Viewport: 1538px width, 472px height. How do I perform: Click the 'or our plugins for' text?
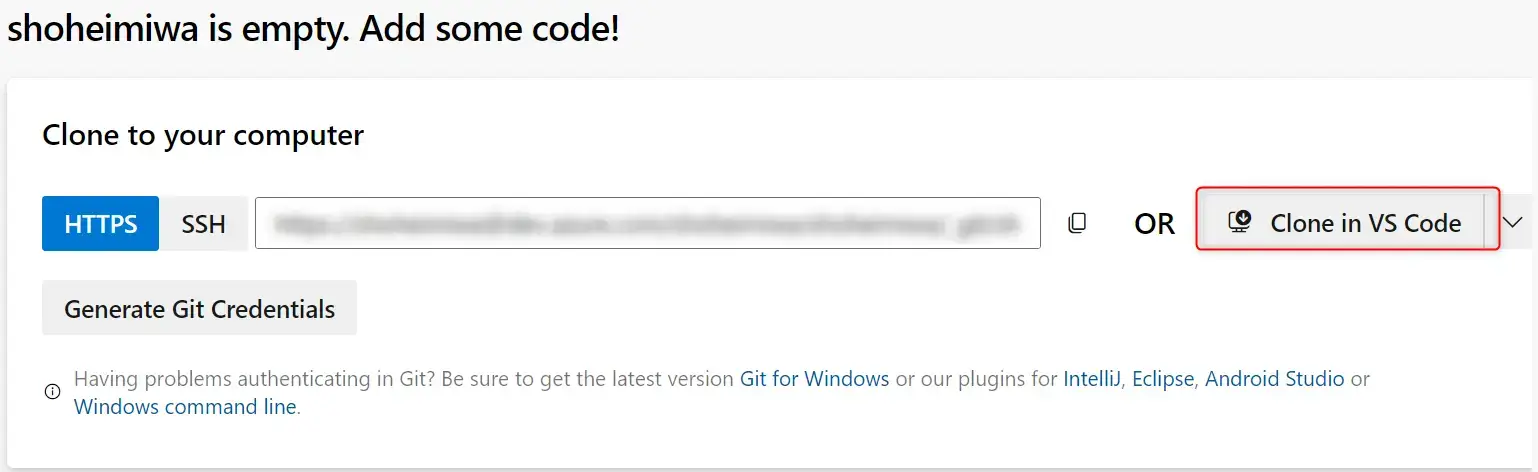click(976, 379)
